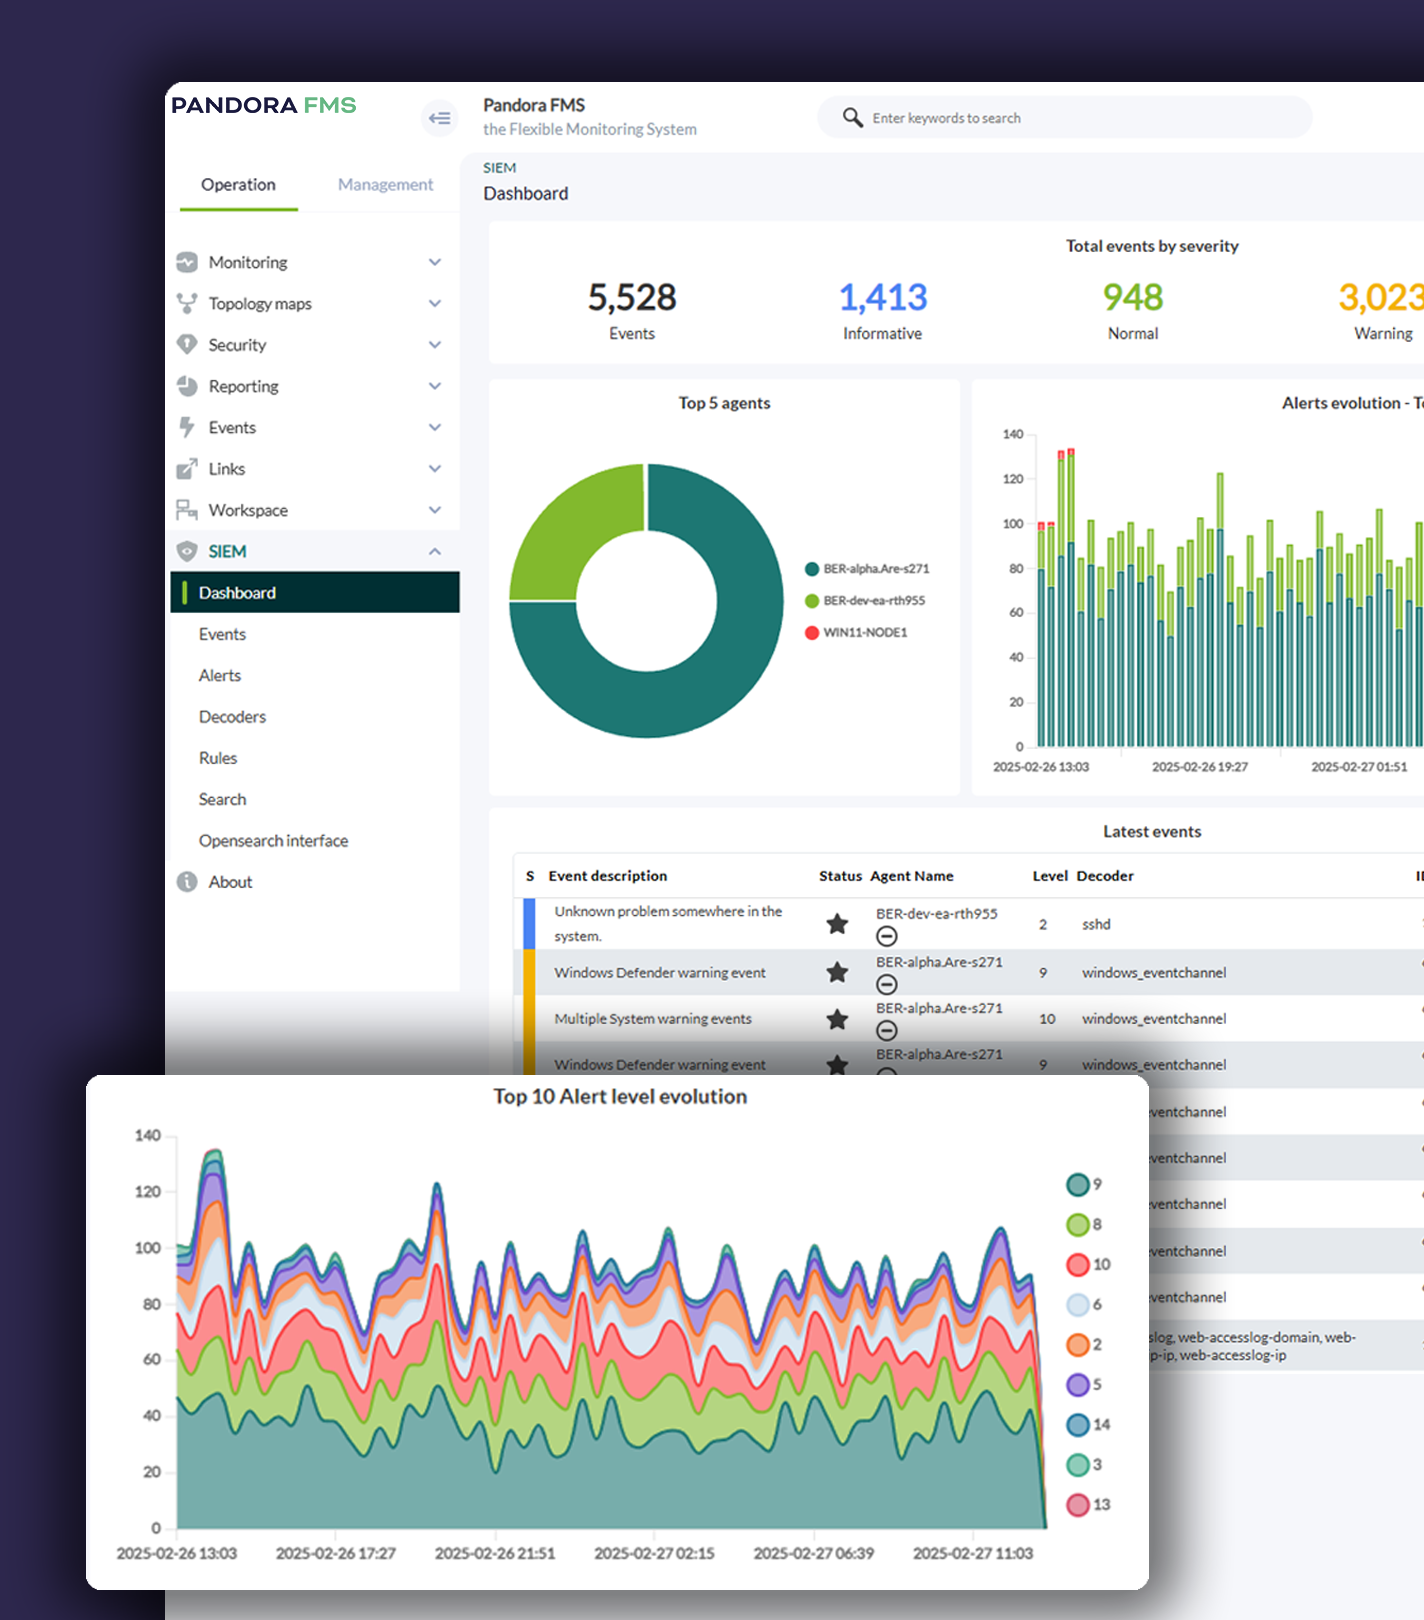Image resolution: width=1424 pixels, height=1620 pixels.
Task: Expand the Reporting chevron
Action: tap(435, 386)
